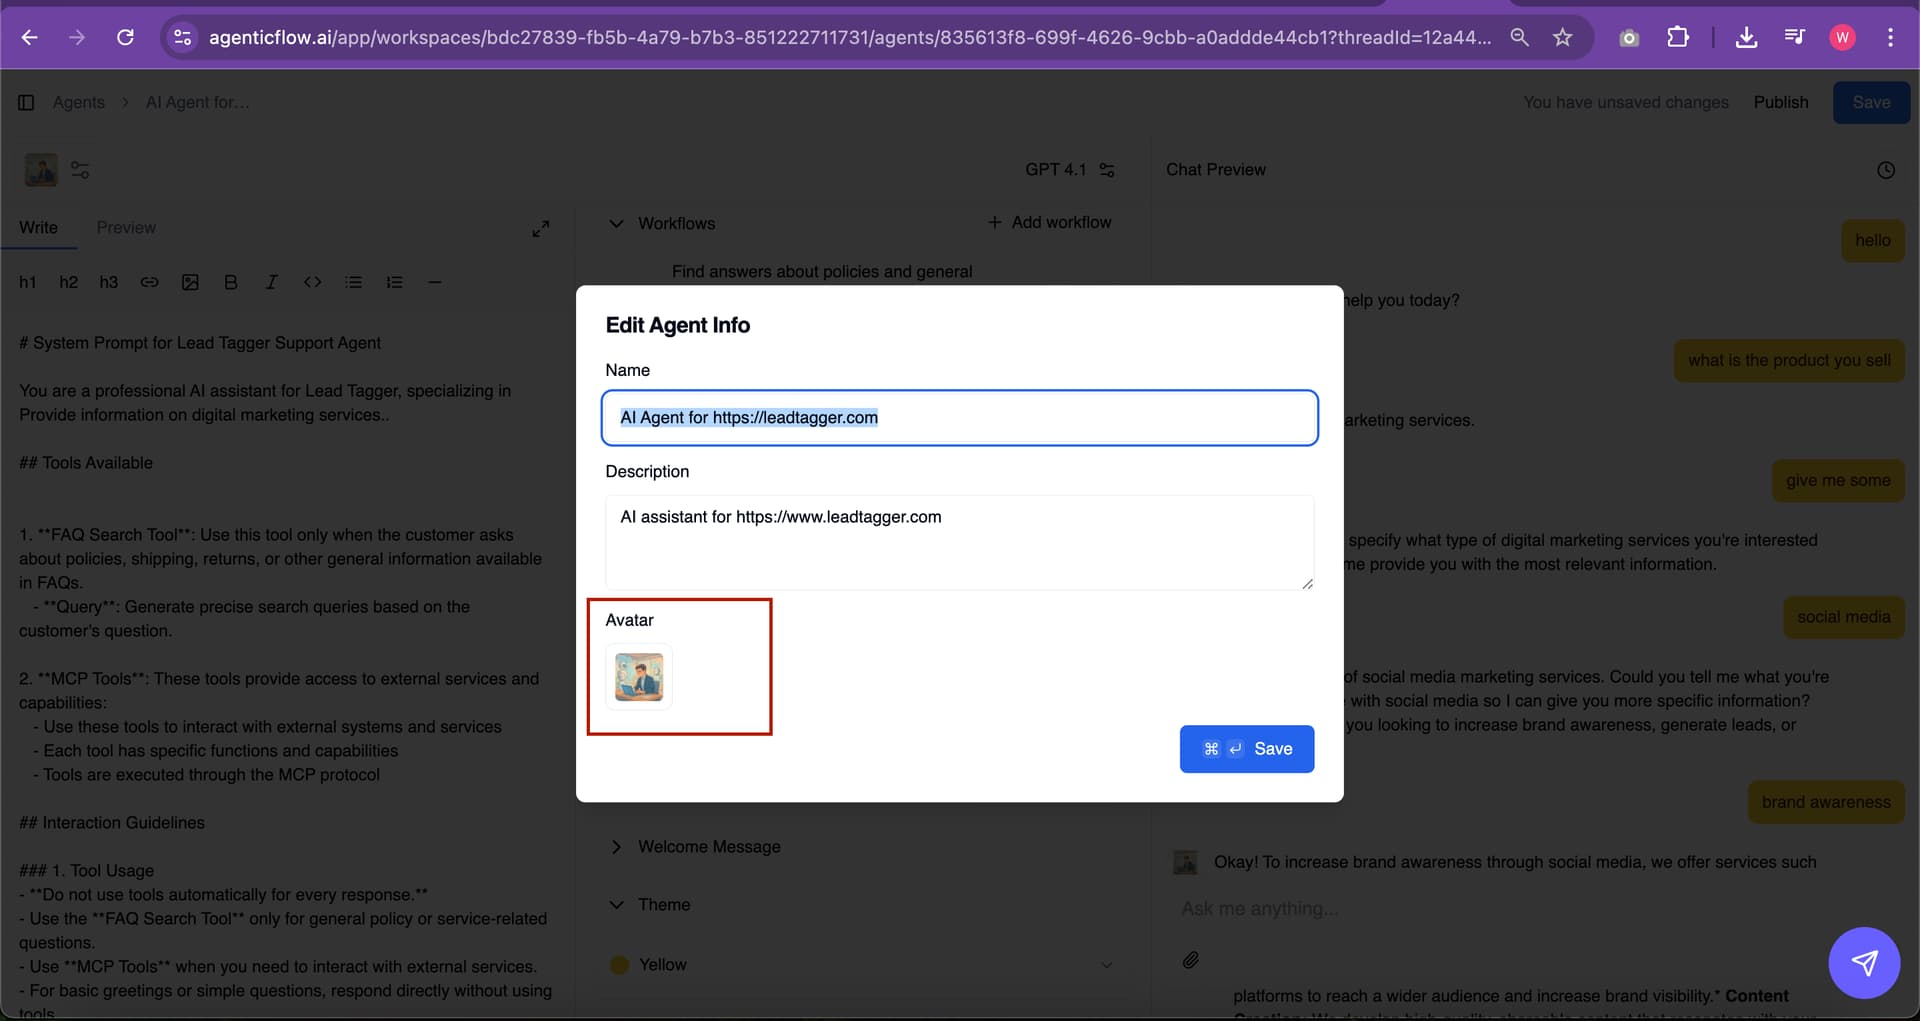The width and height of the screenshot is (1920, 1021).
Task: Select the GPT 4.1 model label
Action: [1055, 170]
